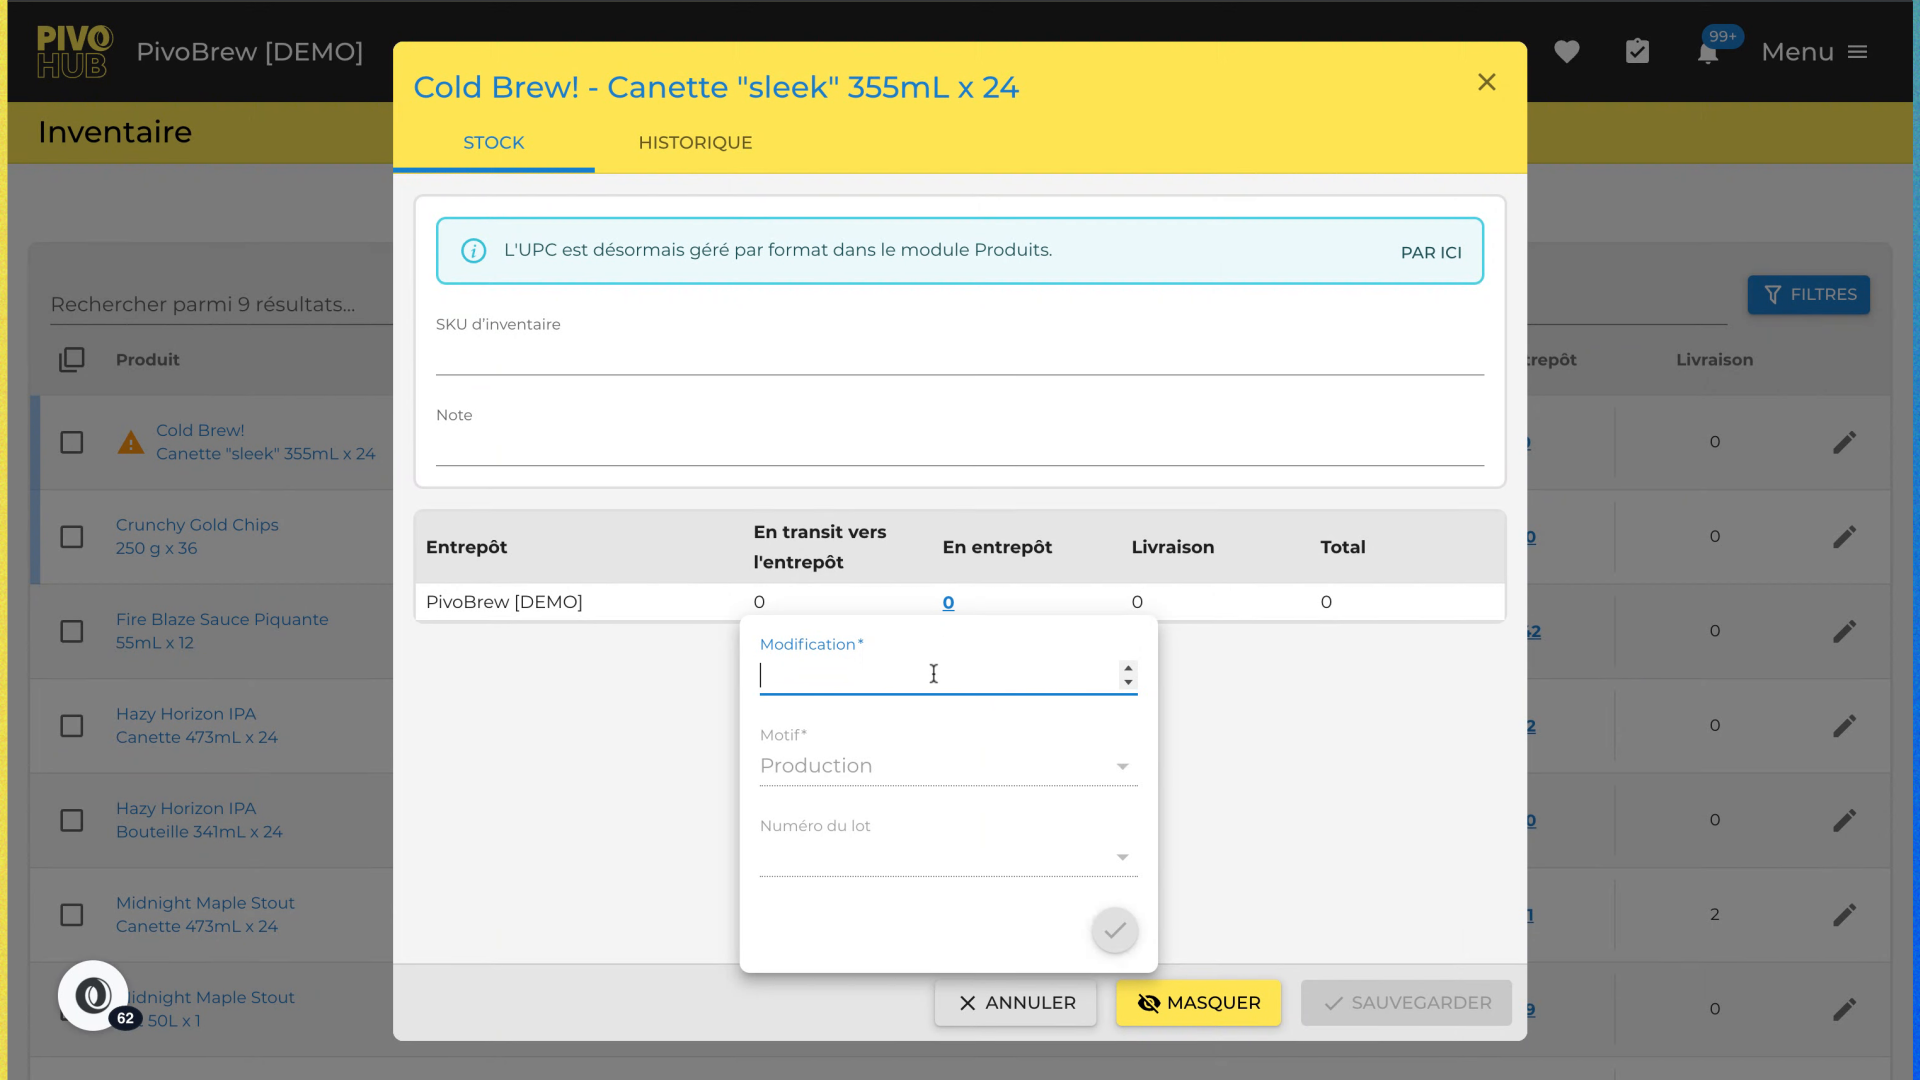Open the Menu hamburger in header
This screenshot has width=1920, height=1080.
coord(1856,52)
